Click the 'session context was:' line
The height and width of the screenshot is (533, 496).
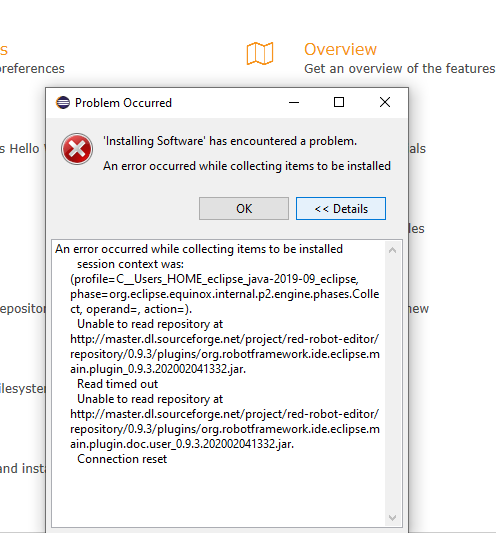130,264
